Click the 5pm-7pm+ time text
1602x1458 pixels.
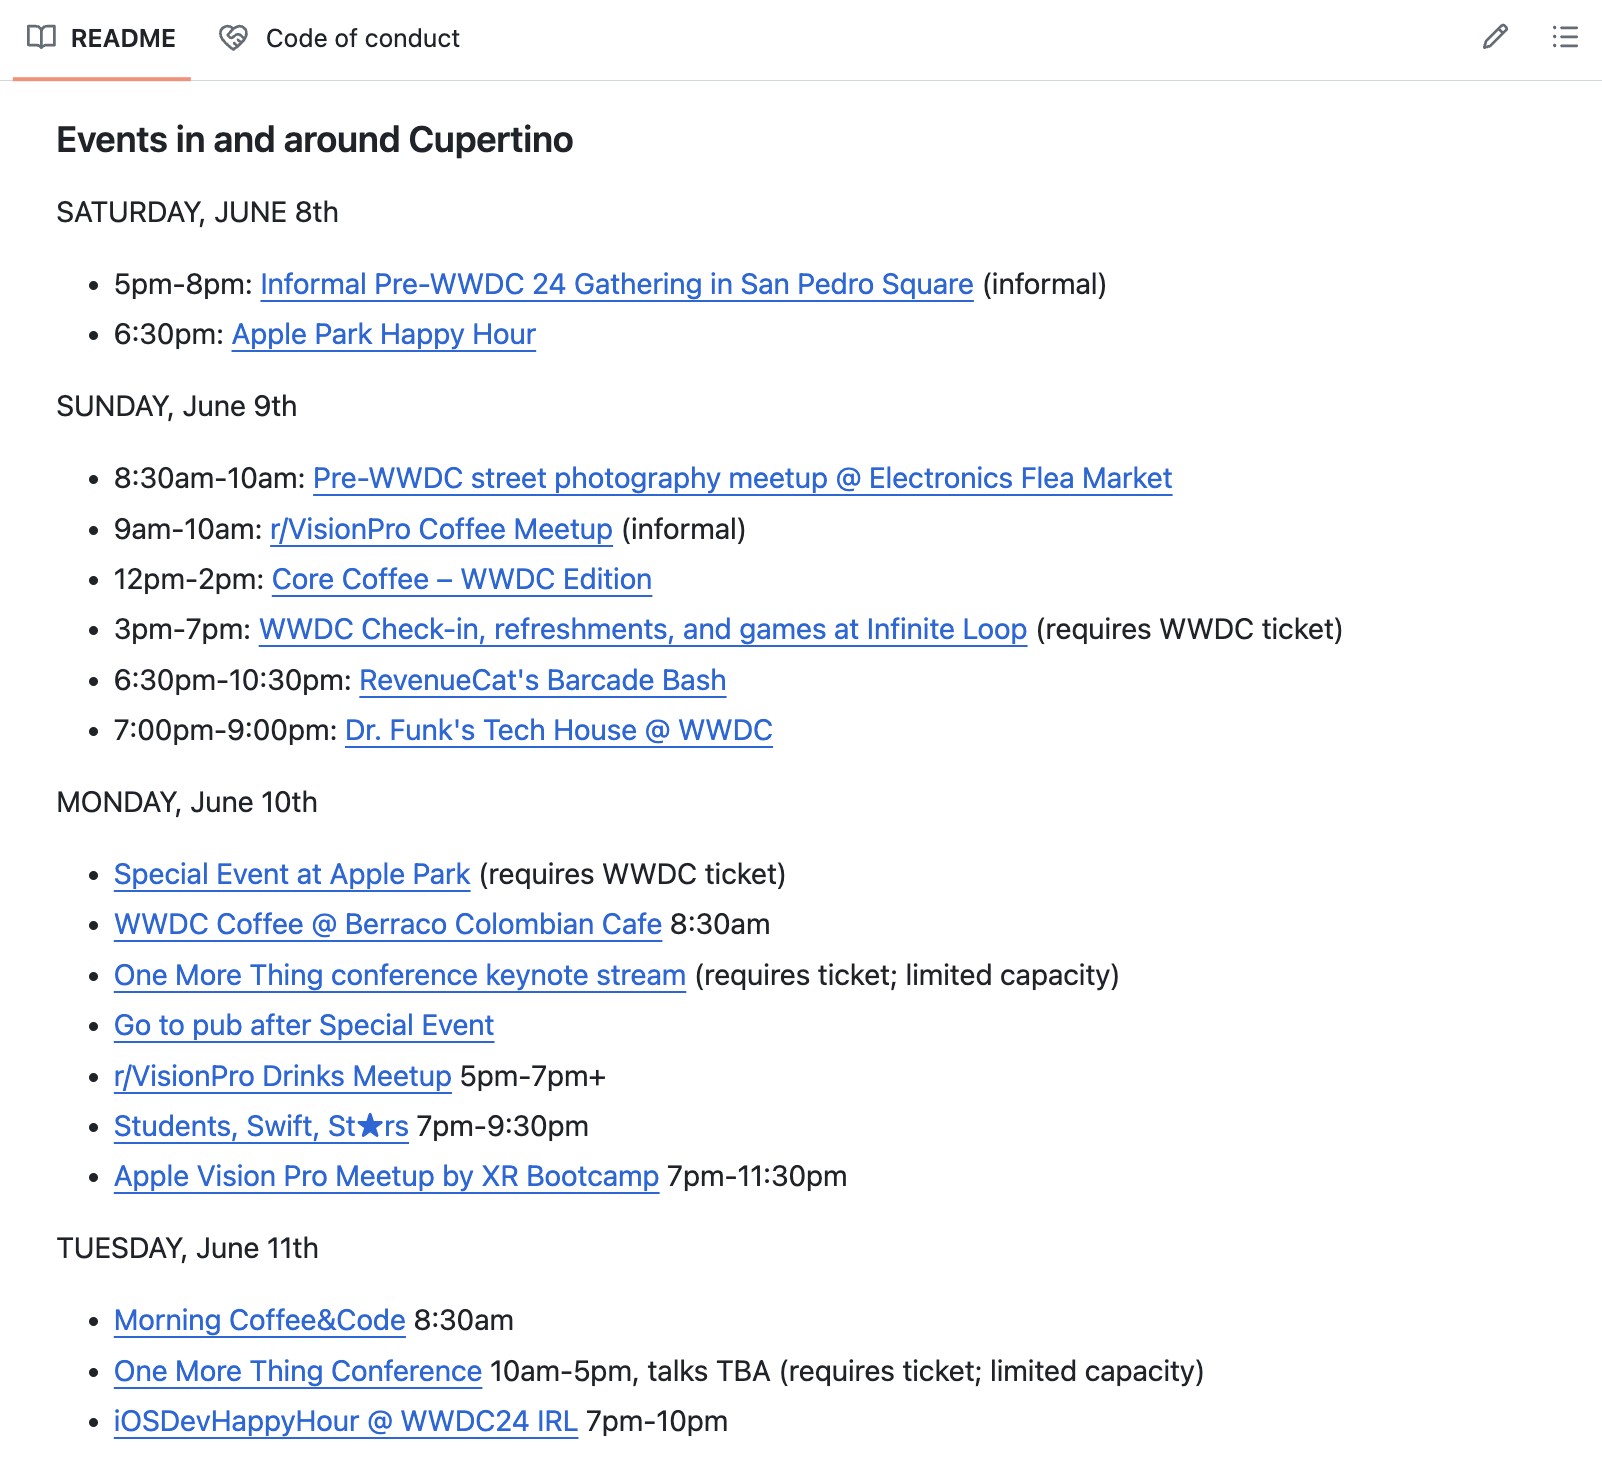(533, 1076)
